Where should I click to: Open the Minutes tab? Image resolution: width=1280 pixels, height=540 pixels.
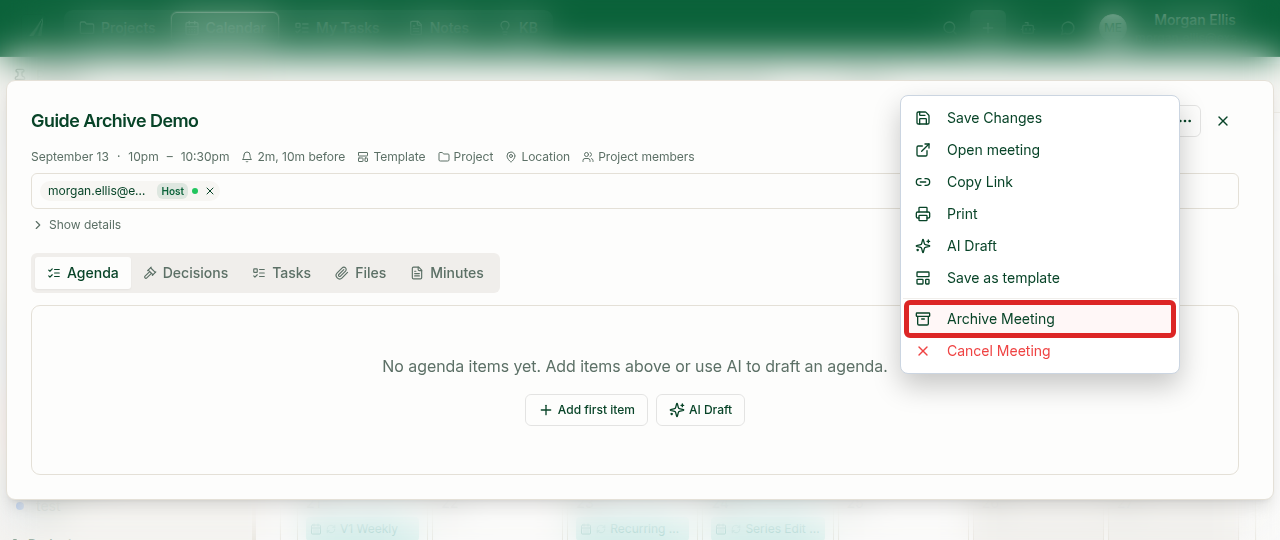coord(447,273)
